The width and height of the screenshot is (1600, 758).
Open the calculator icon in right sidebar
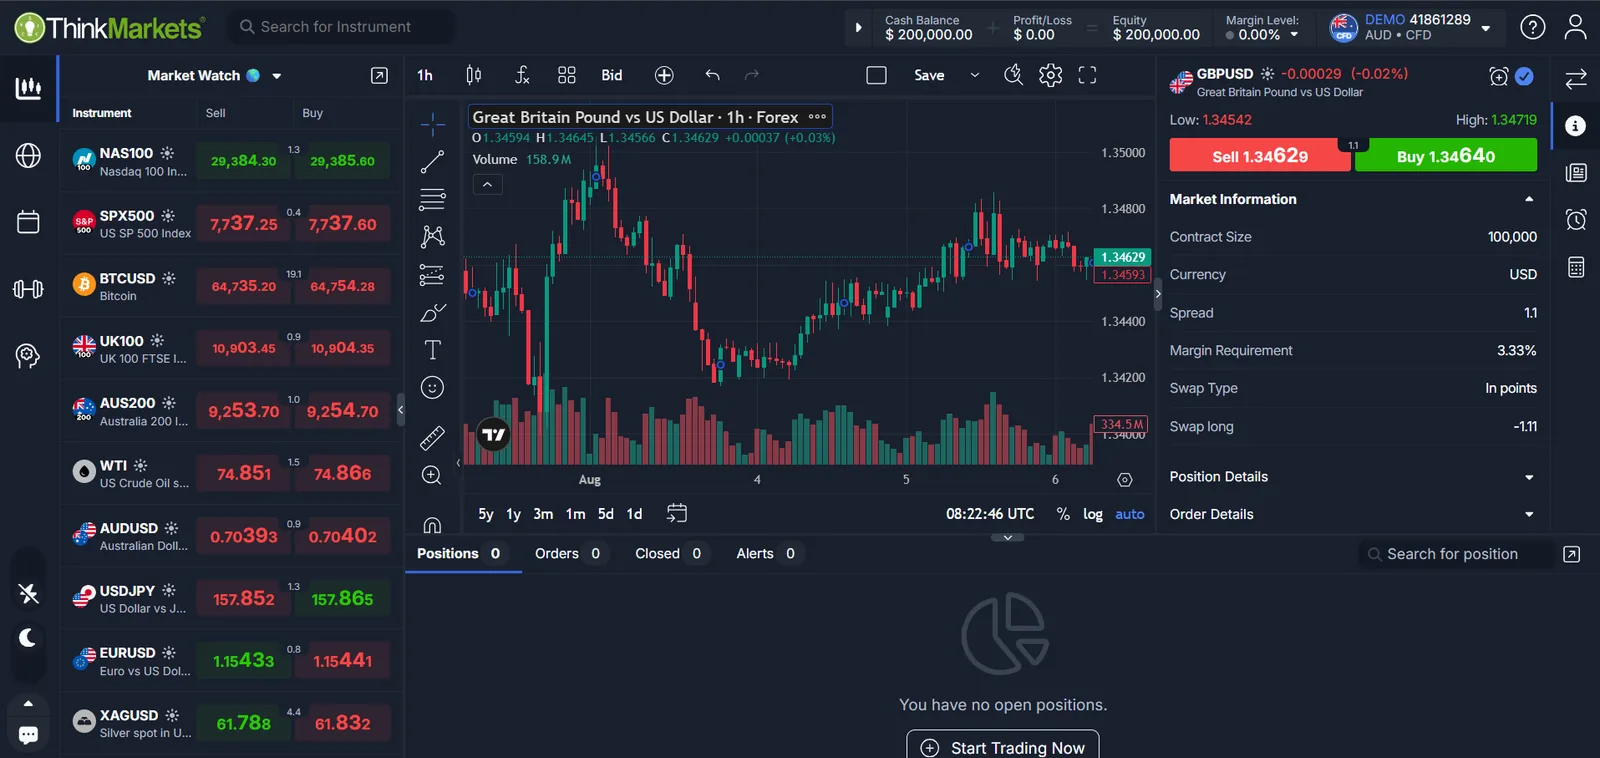coord(1576,267)
